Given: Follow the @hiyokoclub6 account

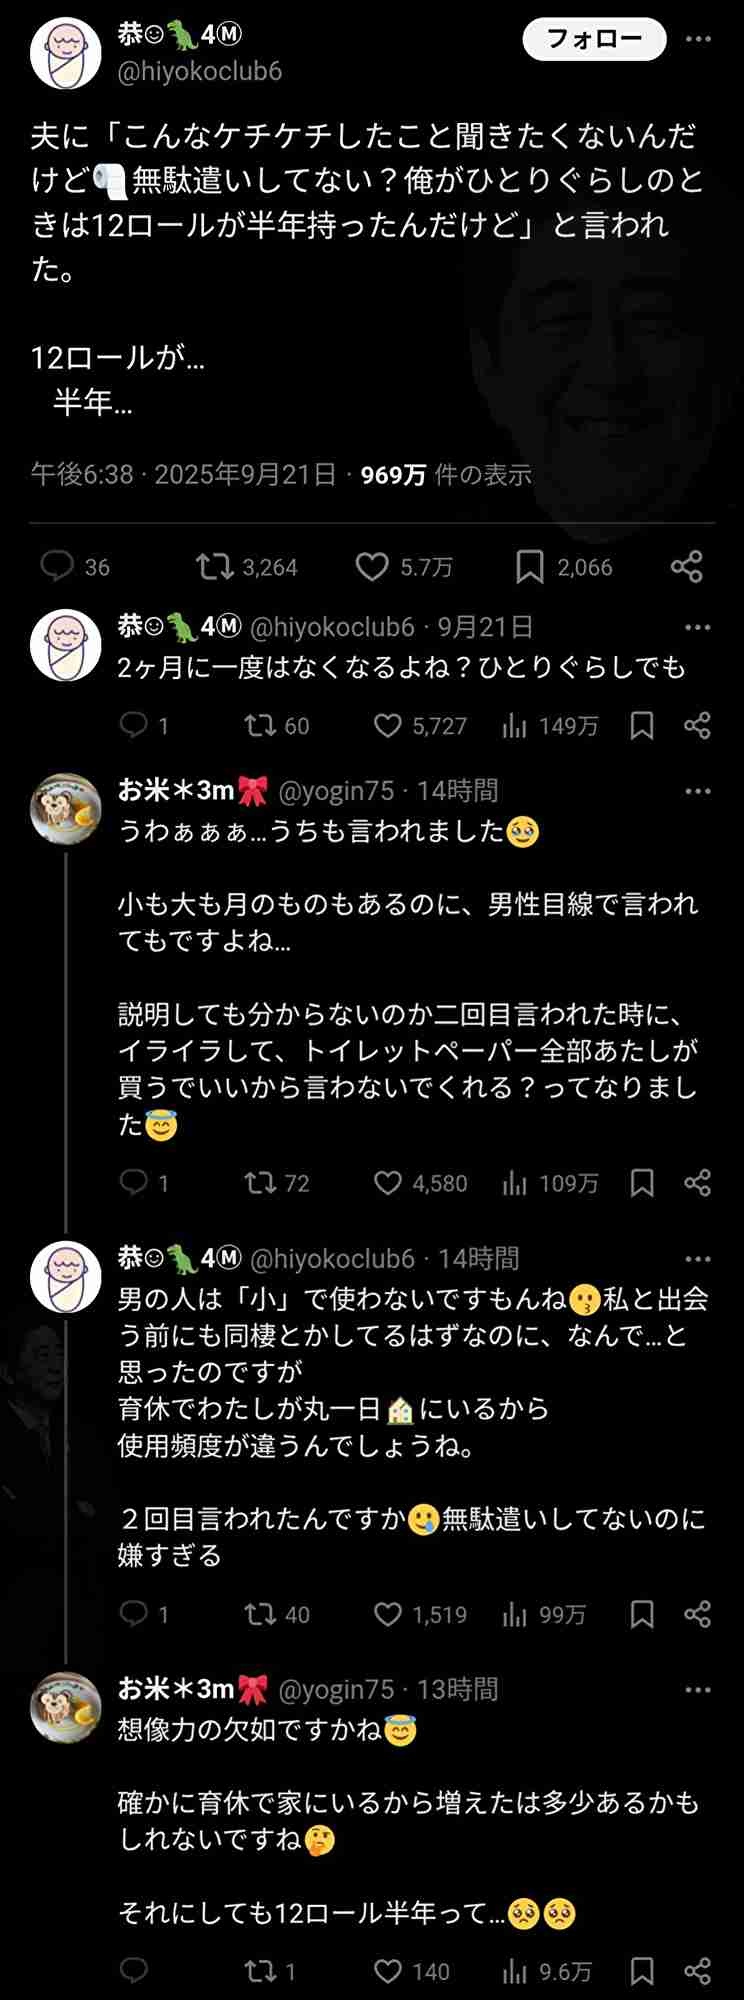Looking at the screenshot, I should coord(594,39).
